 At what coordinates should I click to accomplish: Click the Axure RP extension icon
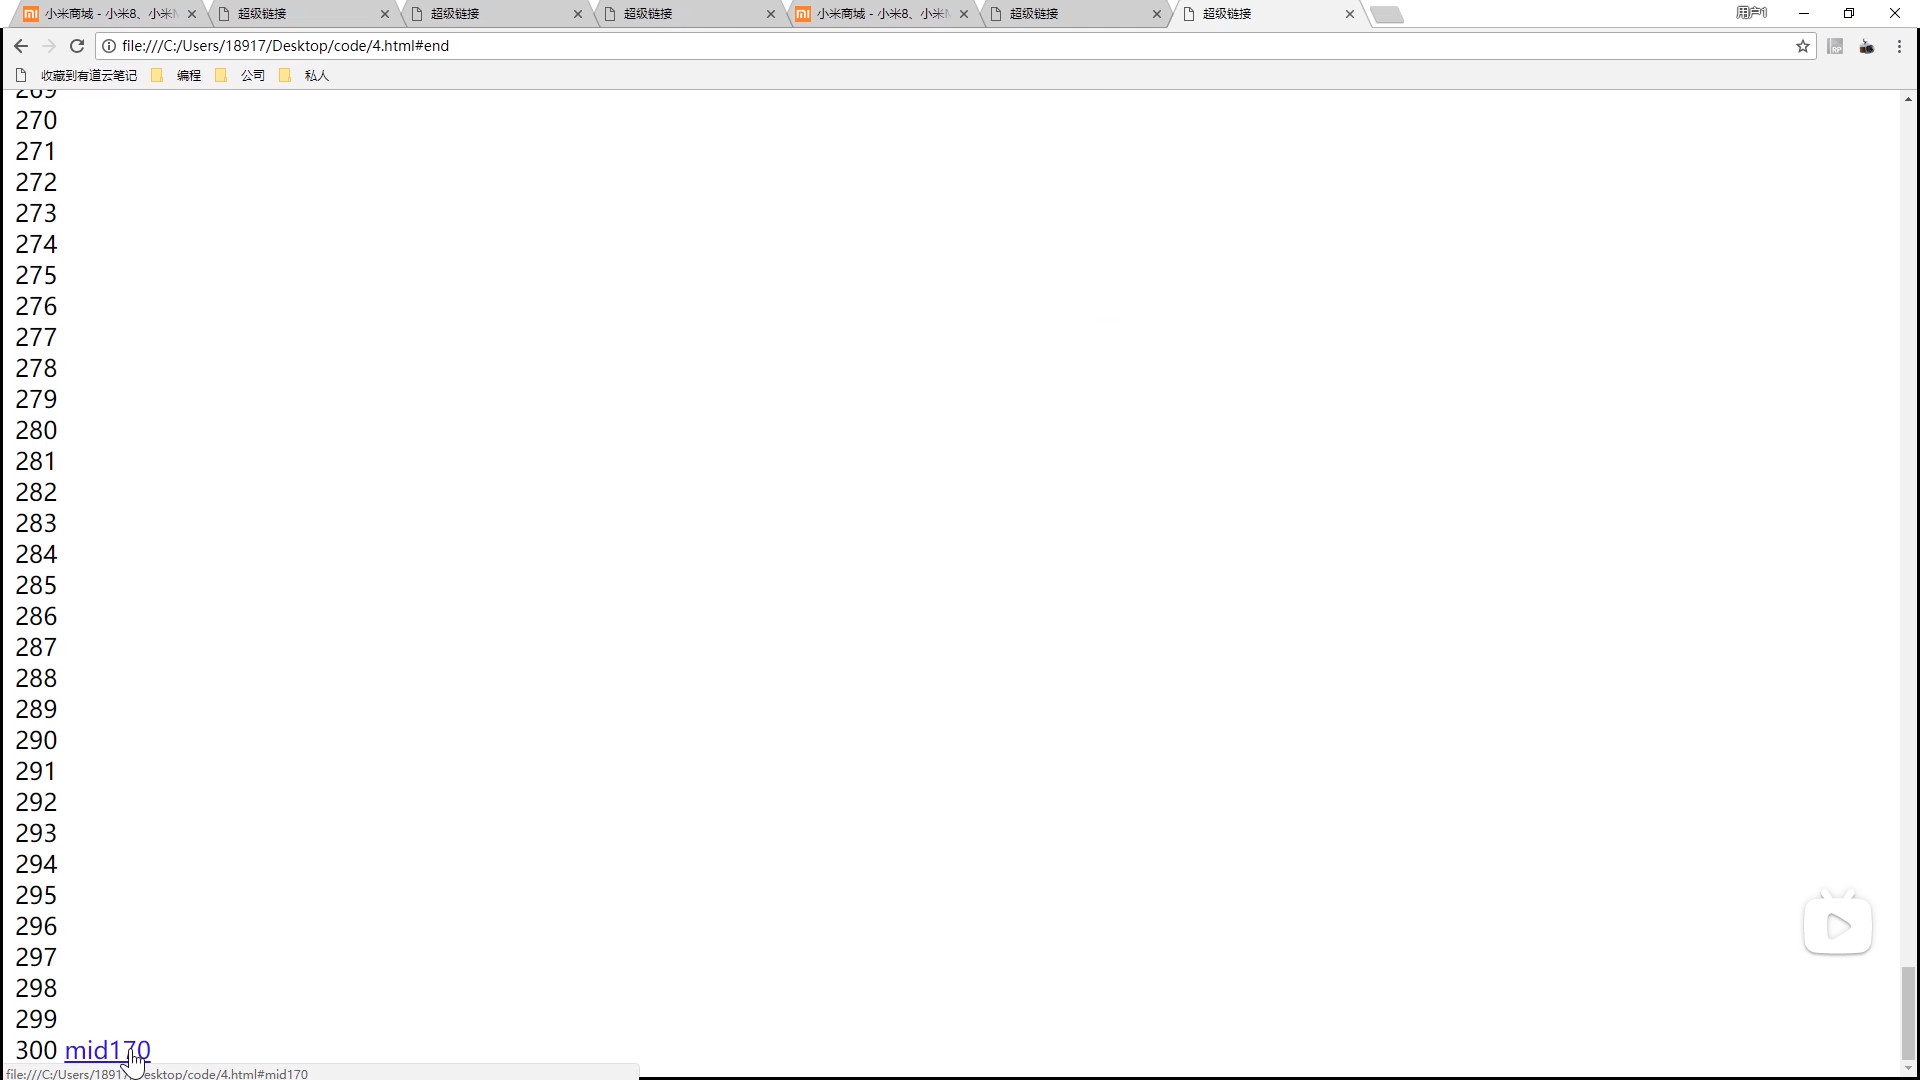[x=1835, y=46]
